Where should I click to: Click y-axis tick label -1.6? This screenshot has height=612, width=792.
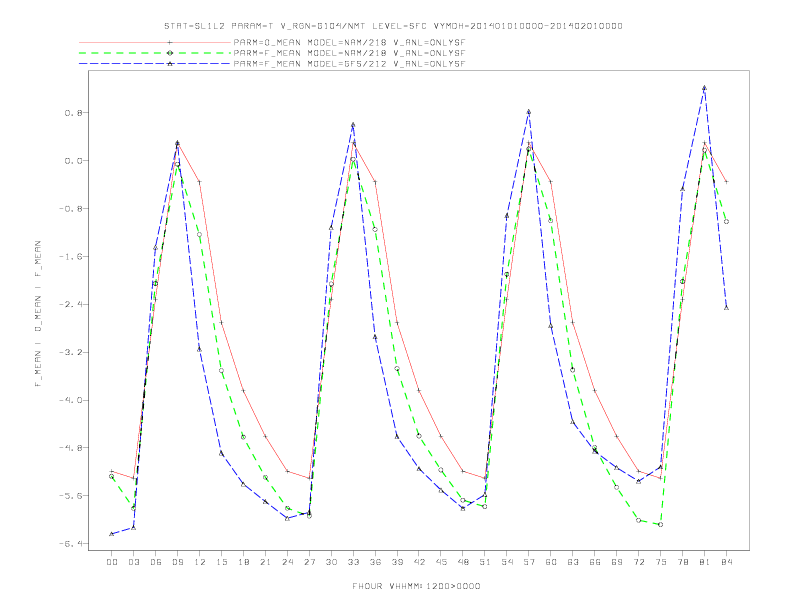pyautogui.click(x=70, y=257)
